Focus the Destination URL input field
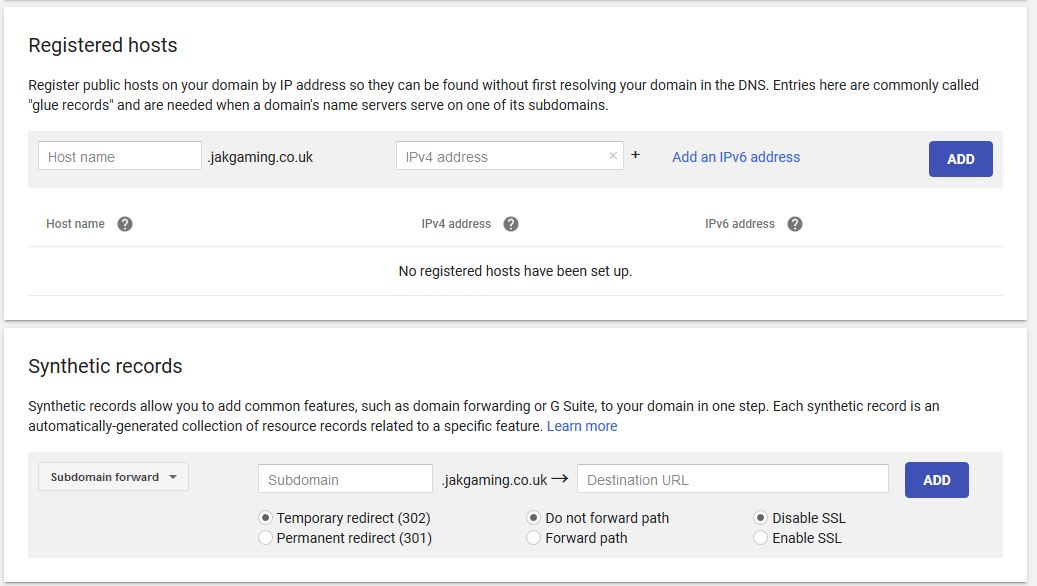The image size is (1037, 586). 733,479
